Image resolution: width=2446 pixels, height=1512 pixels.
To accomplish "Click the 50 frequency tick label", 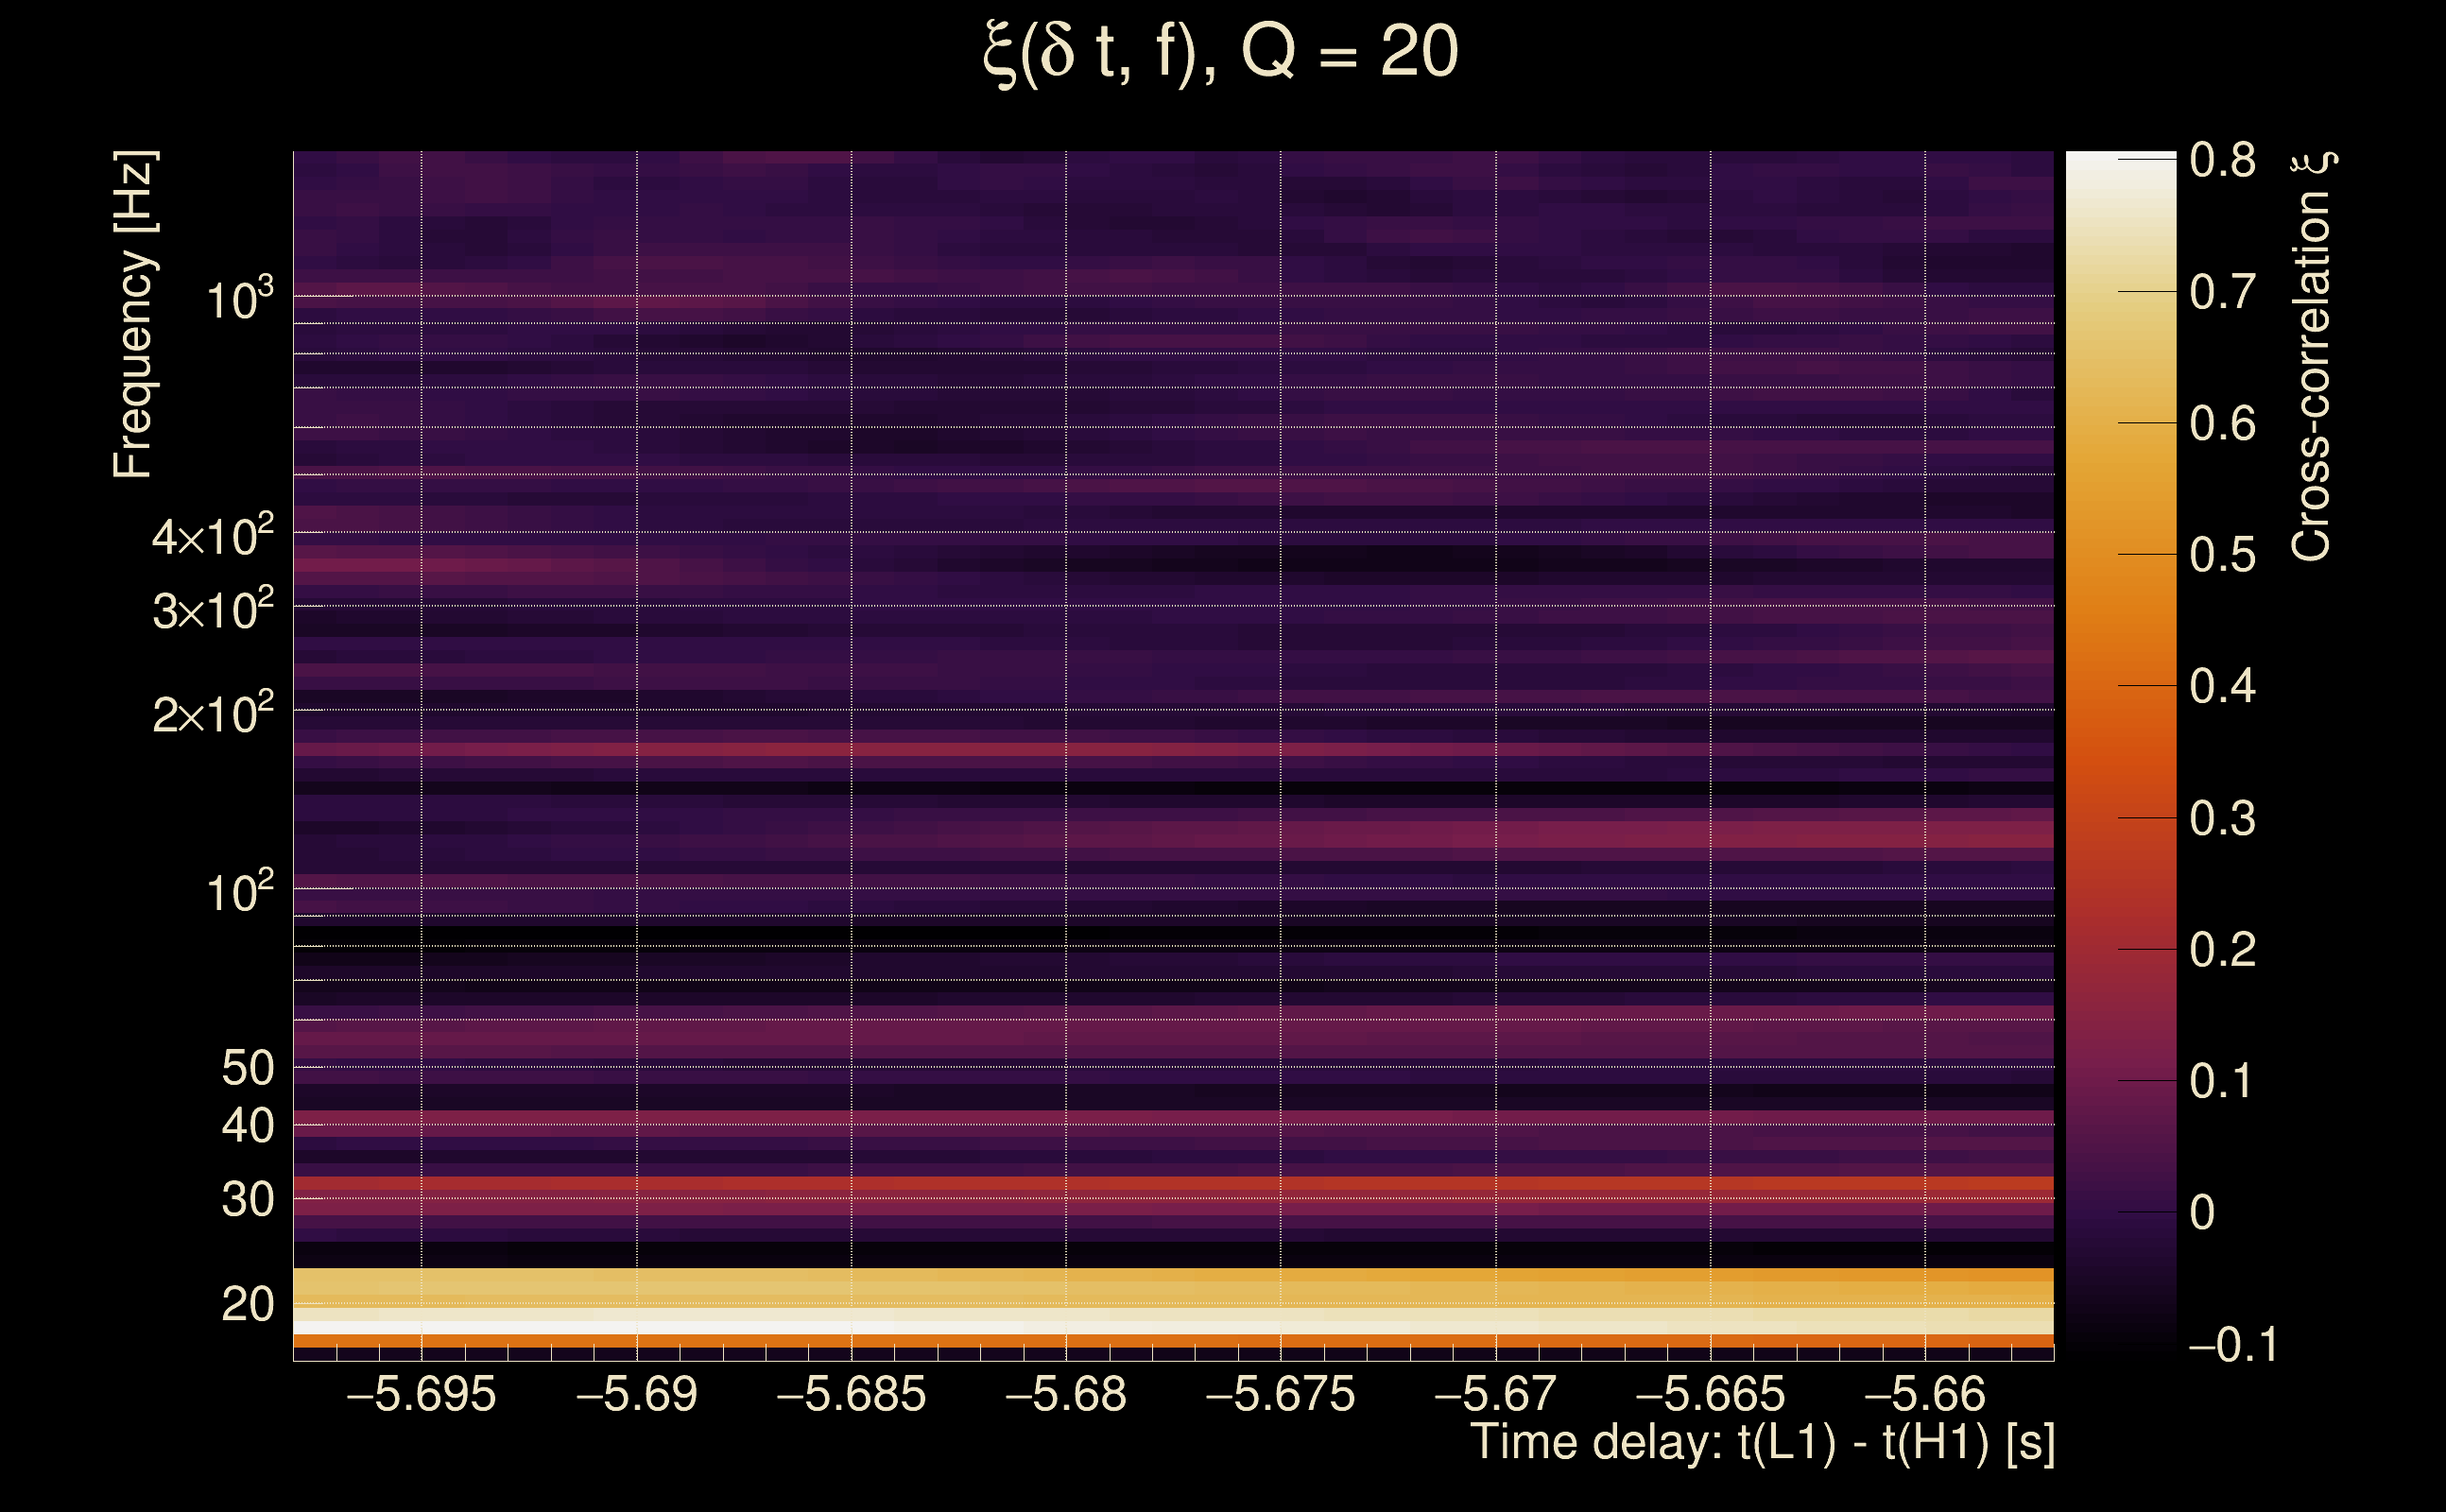I will pos(247,1068).
